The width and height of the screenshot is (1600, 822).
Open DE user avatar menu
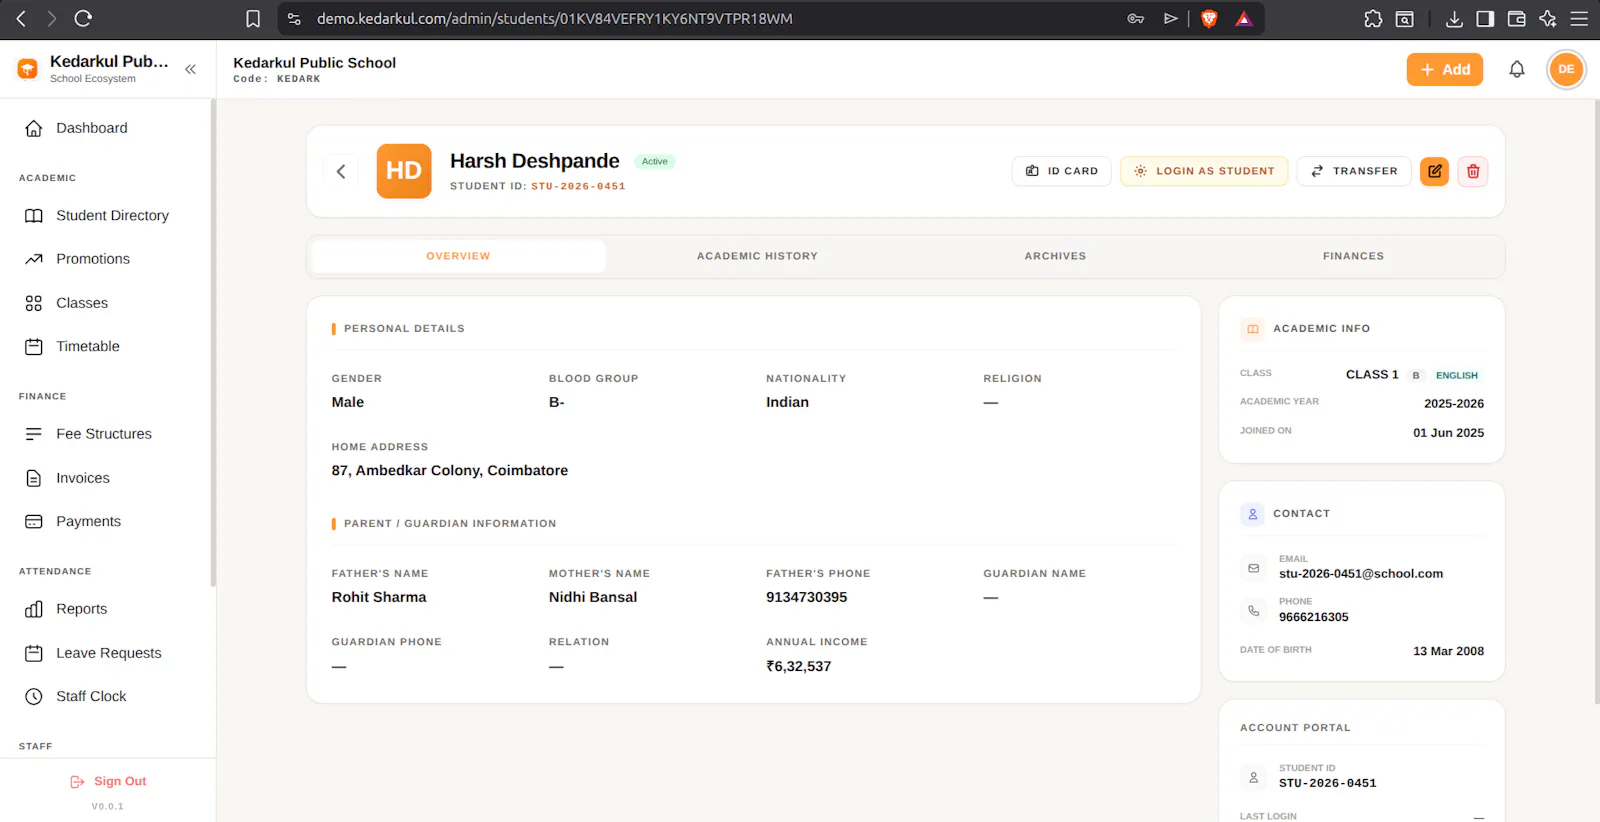pyautogui.click(x=1566, y=69)
